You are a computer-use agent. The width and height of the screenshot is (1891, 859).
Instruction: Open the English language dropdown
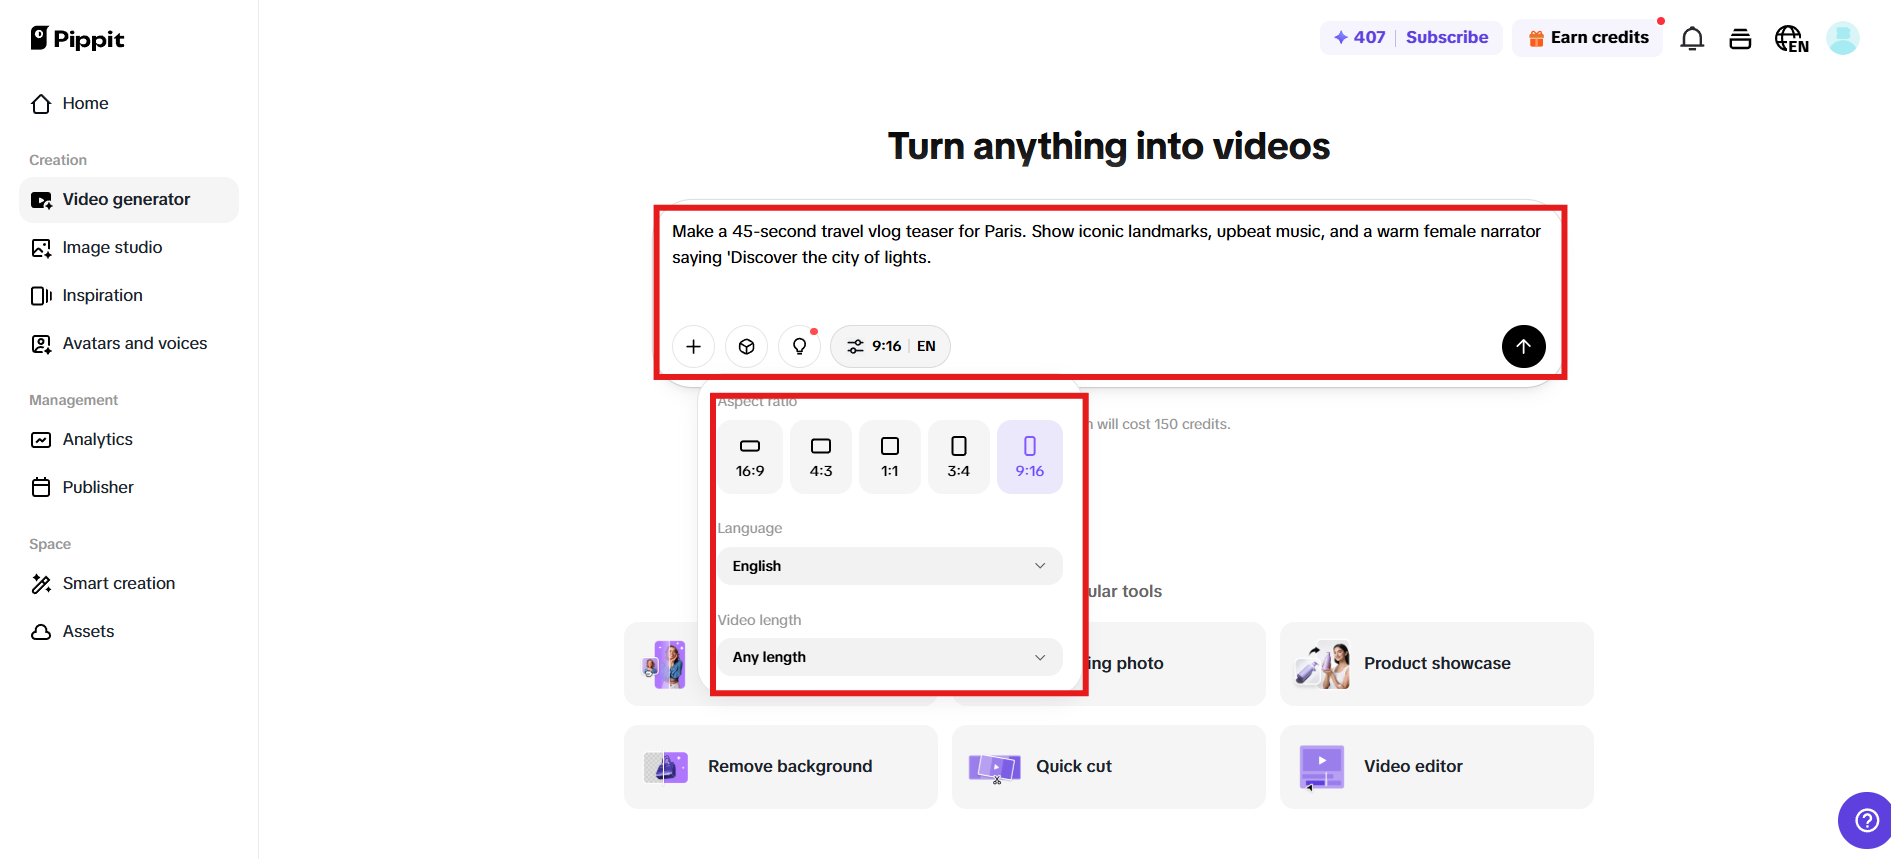click(x=890, y=566)
